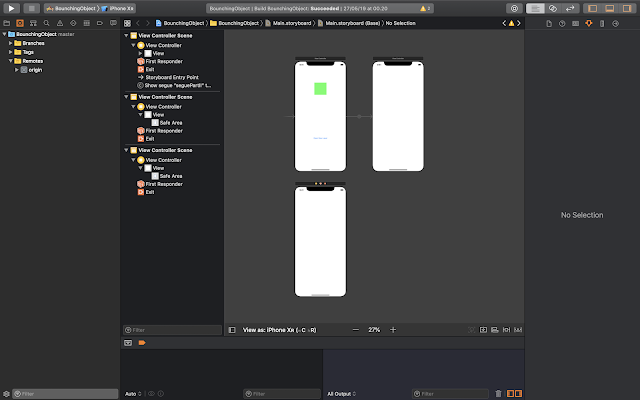Toggle the inspectors panel visibility
Screen dimensions: 640x400
click(627, 8)
